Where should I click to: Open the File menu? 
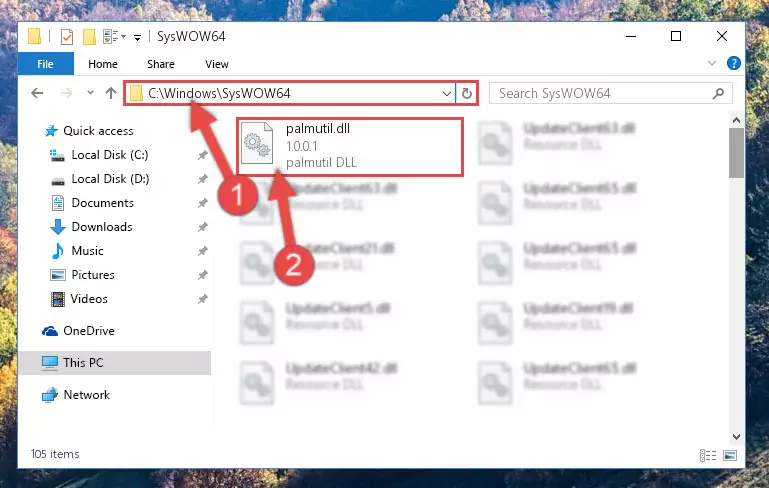pos(46,64)
